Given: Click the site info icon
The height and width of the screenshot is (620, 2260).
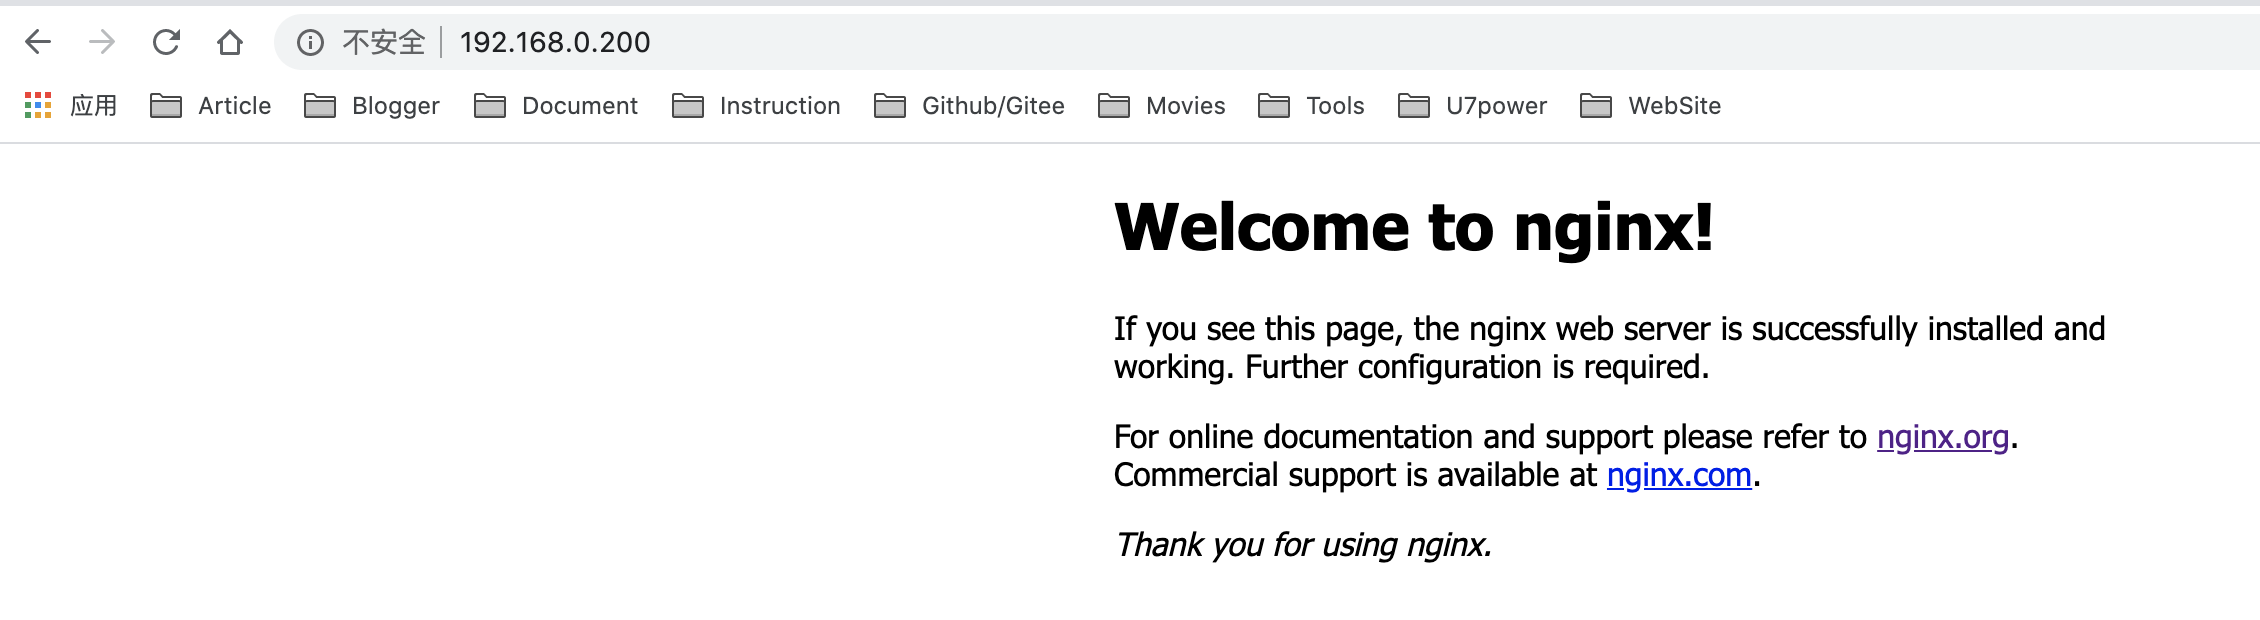Looking at the screenshot, I should pos(310,42).
